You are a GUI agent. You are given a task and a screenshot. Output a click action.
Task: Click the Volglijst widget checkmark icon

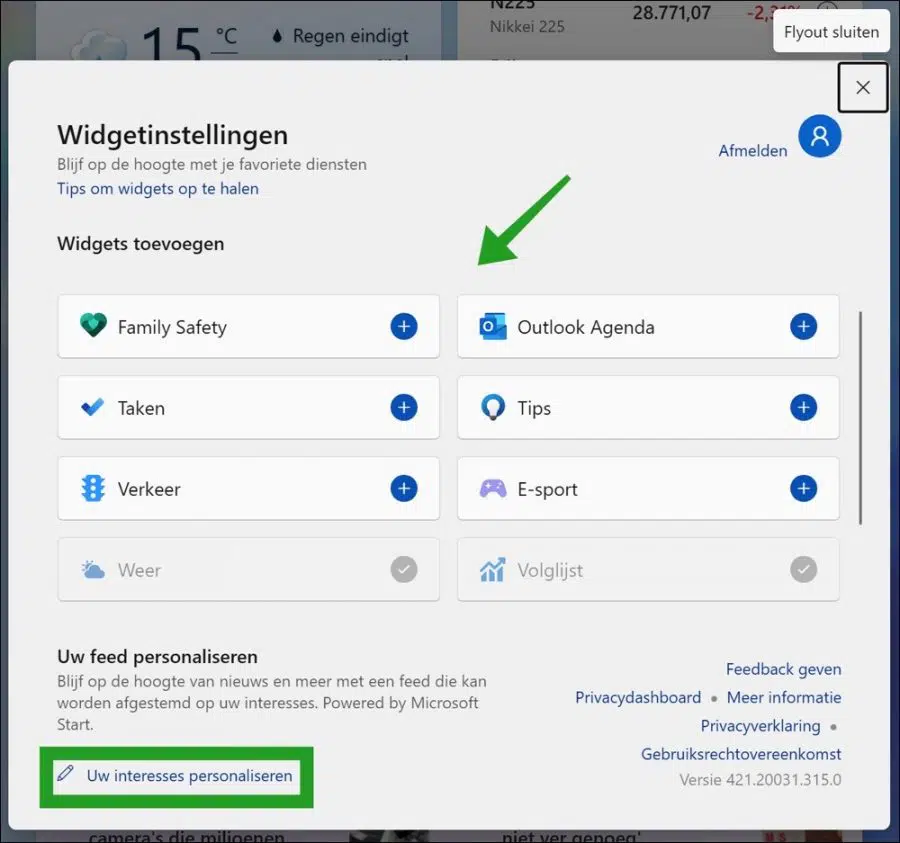[x=803, y=569]
